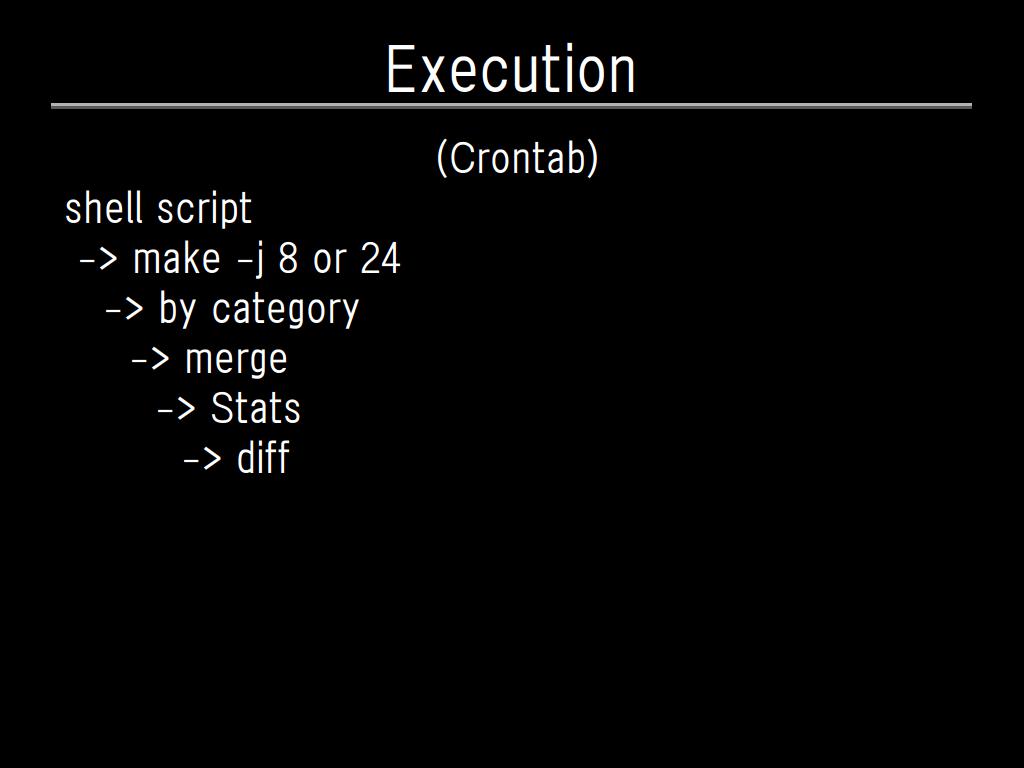Click the arrow before make

(x=98, y=260)
